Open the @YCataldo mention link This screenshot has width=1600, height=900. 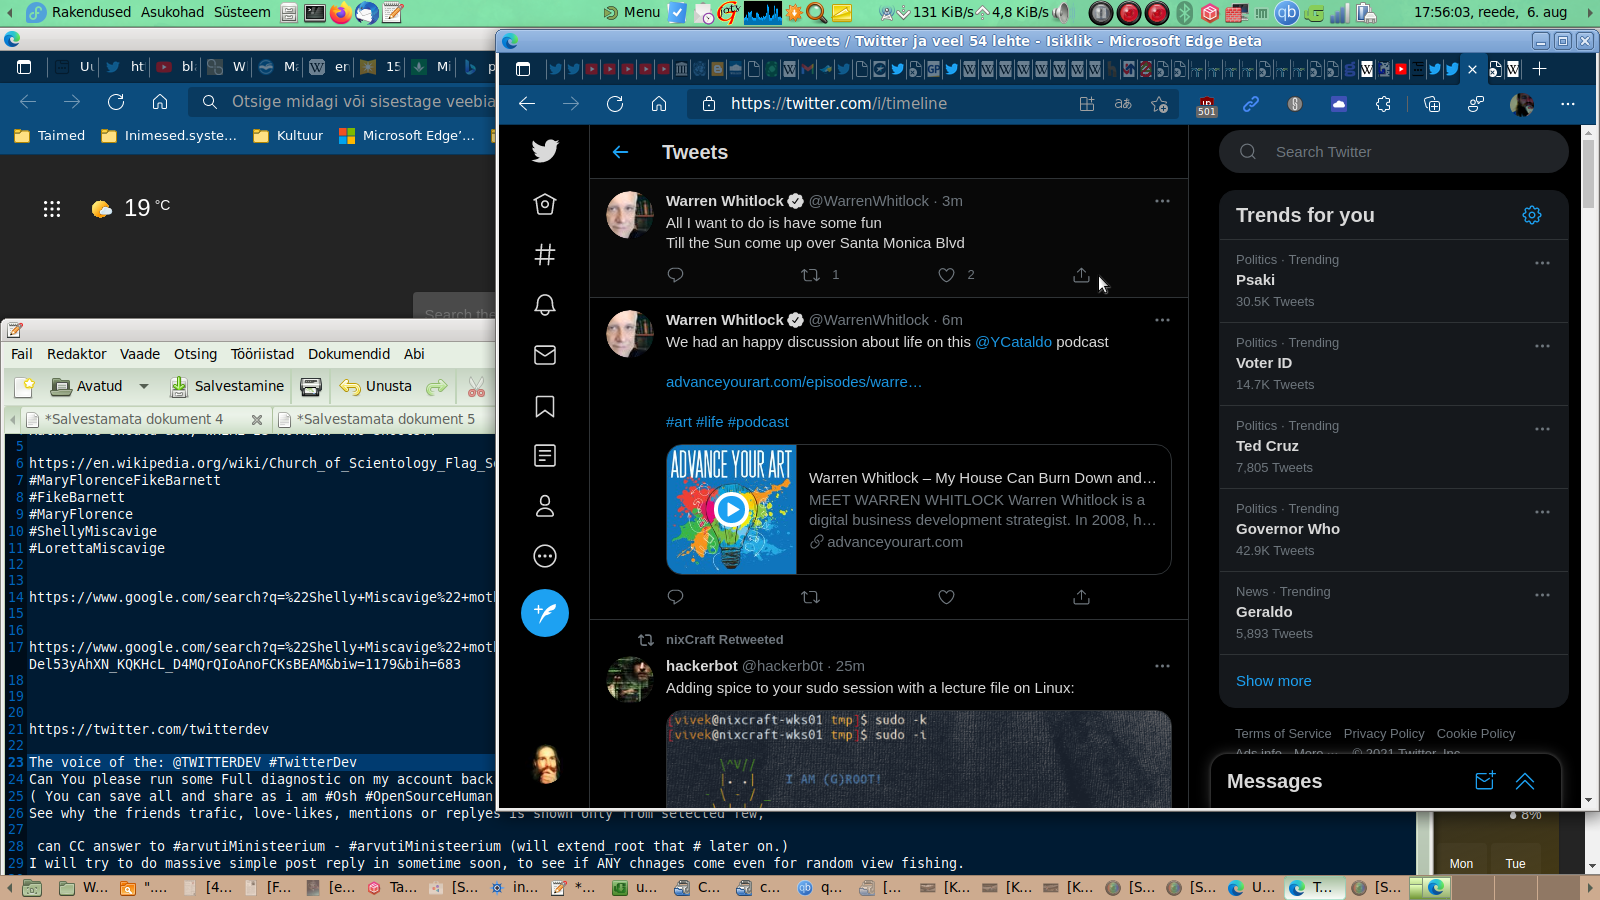tap(1013, 342)
